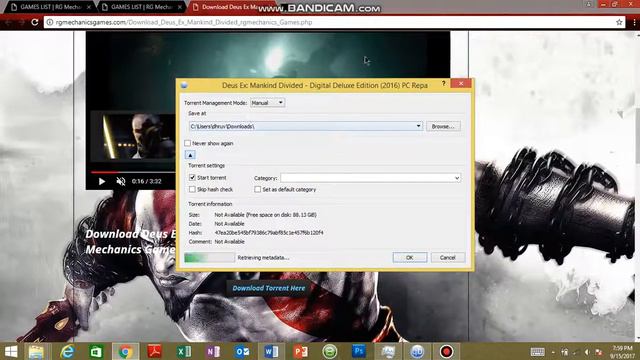Screen dimensions: 640x360
Task: Confirm the torrent with the OK button
Action: click(410, 258)
